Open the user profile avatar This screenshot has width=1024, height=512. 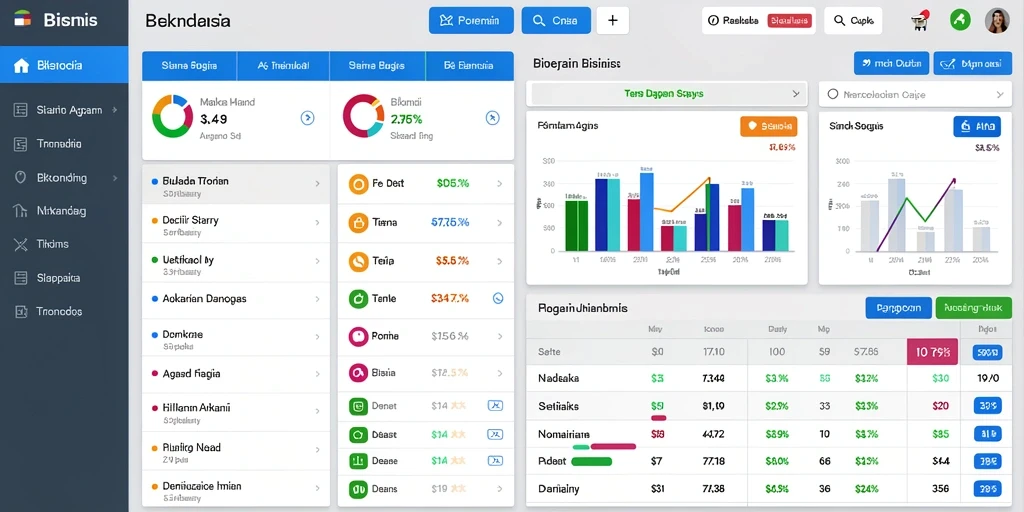tap(997, 21)
